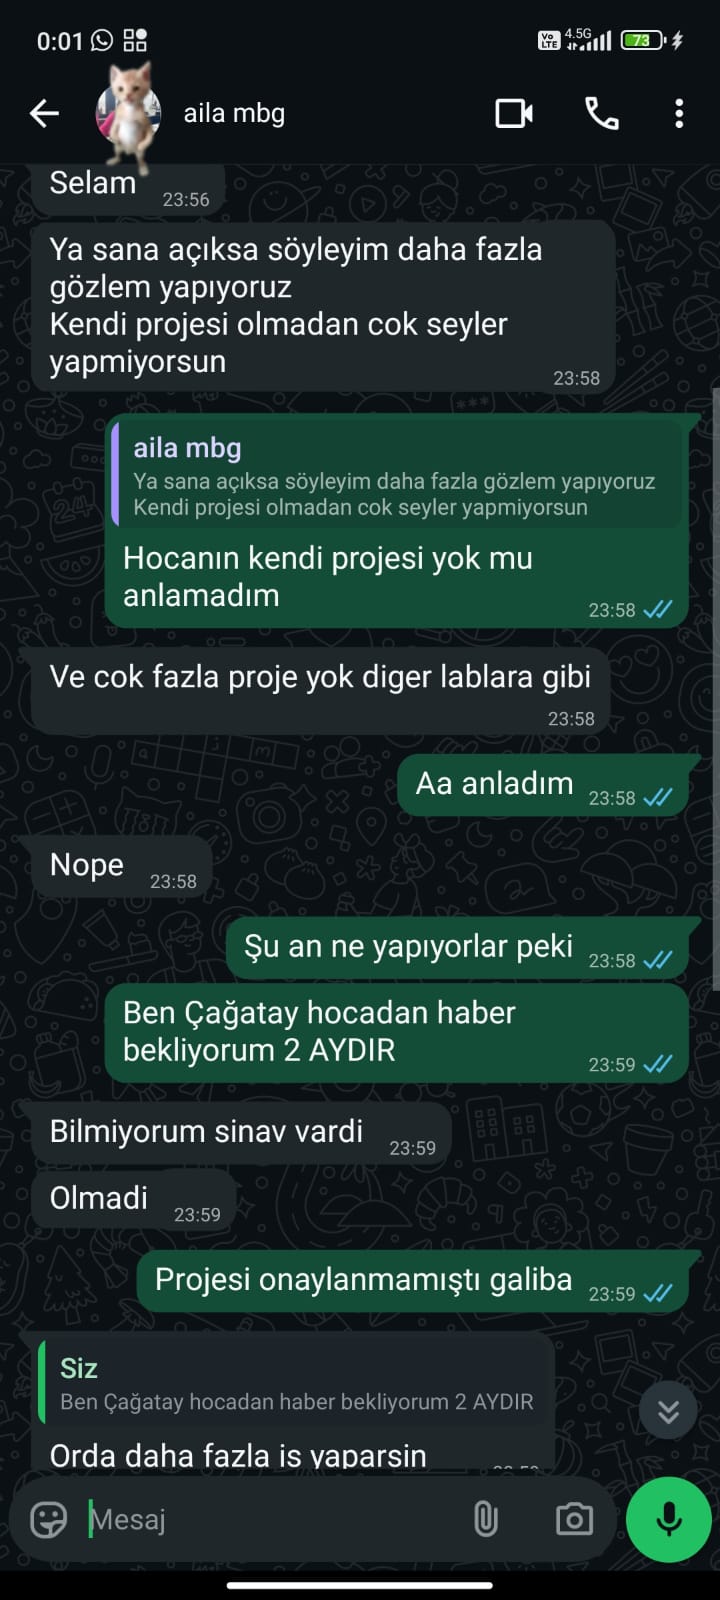The image size is (720, 1600).
Task: Go back using the arrow icon
Action: pyautogui.click(x=44, y=114)
